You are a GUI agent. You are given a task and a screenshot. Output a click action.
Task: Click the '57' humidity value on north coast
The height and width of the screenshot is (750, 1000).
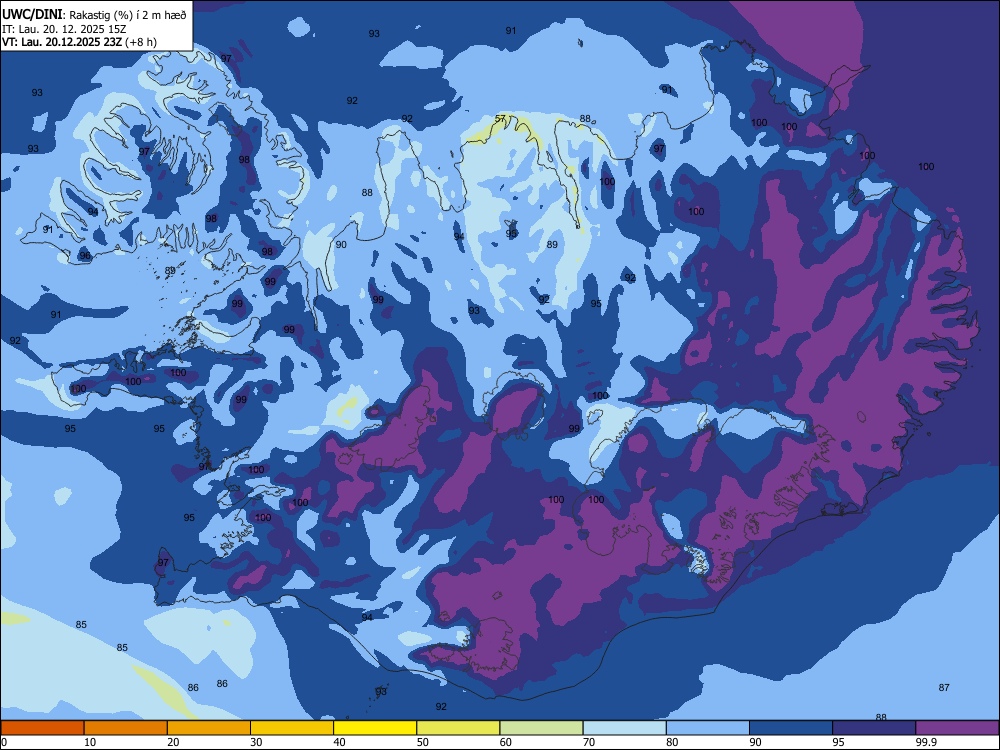pos(501,119)
